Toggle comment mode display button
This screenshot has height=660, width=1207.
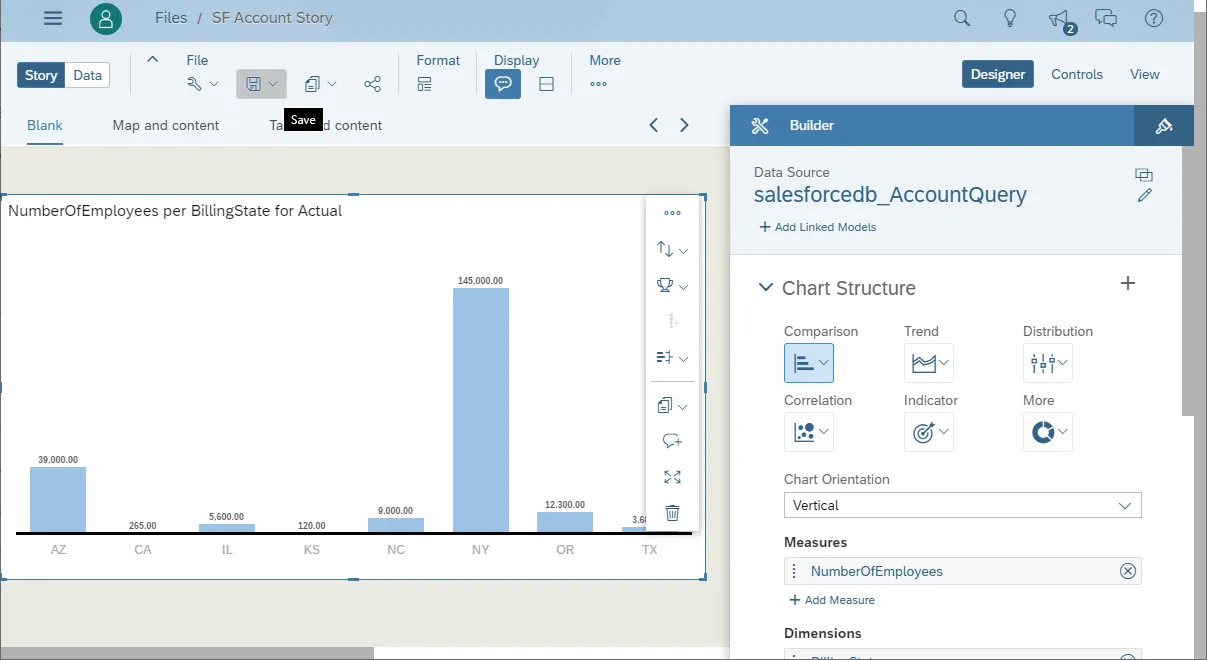(x=503, y=84)
